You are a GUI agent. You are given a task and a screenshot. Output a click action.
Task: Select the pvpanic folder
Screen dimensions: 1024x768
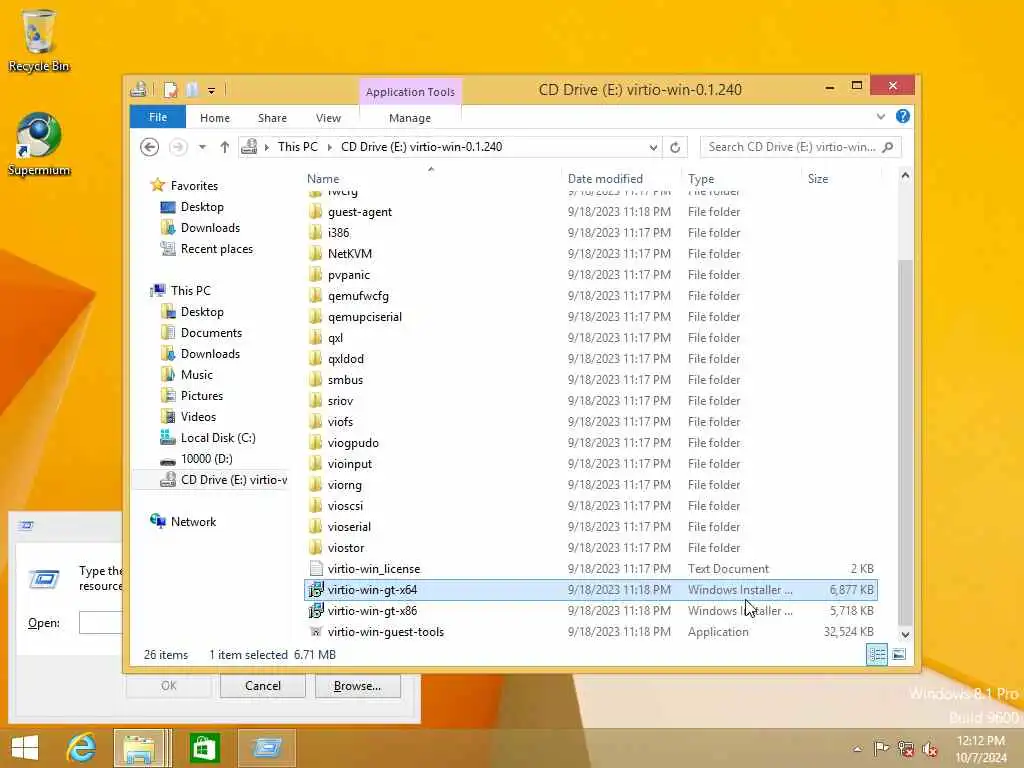click(x=349, y=275)
